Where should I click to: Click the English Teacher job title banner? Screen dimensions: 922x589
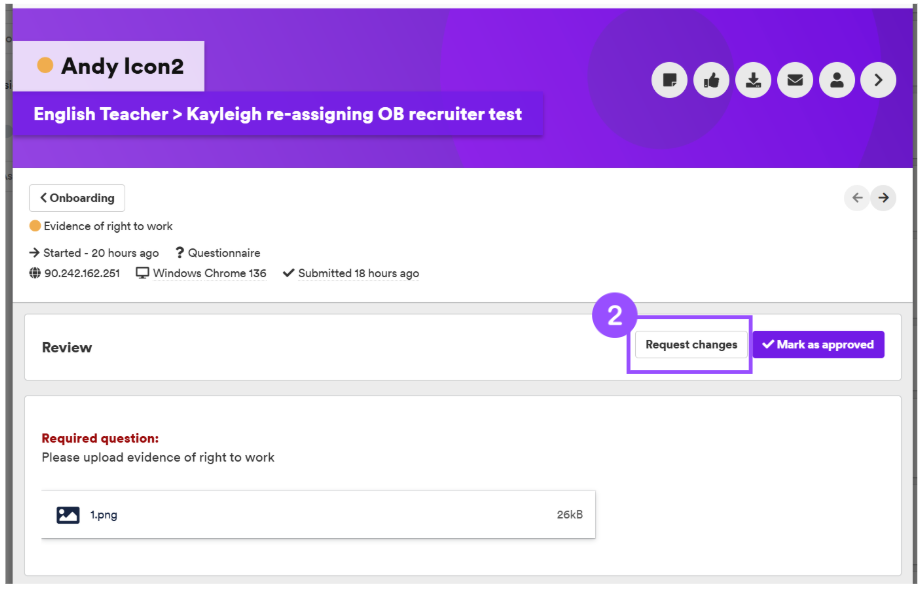[x=278, y=114]
